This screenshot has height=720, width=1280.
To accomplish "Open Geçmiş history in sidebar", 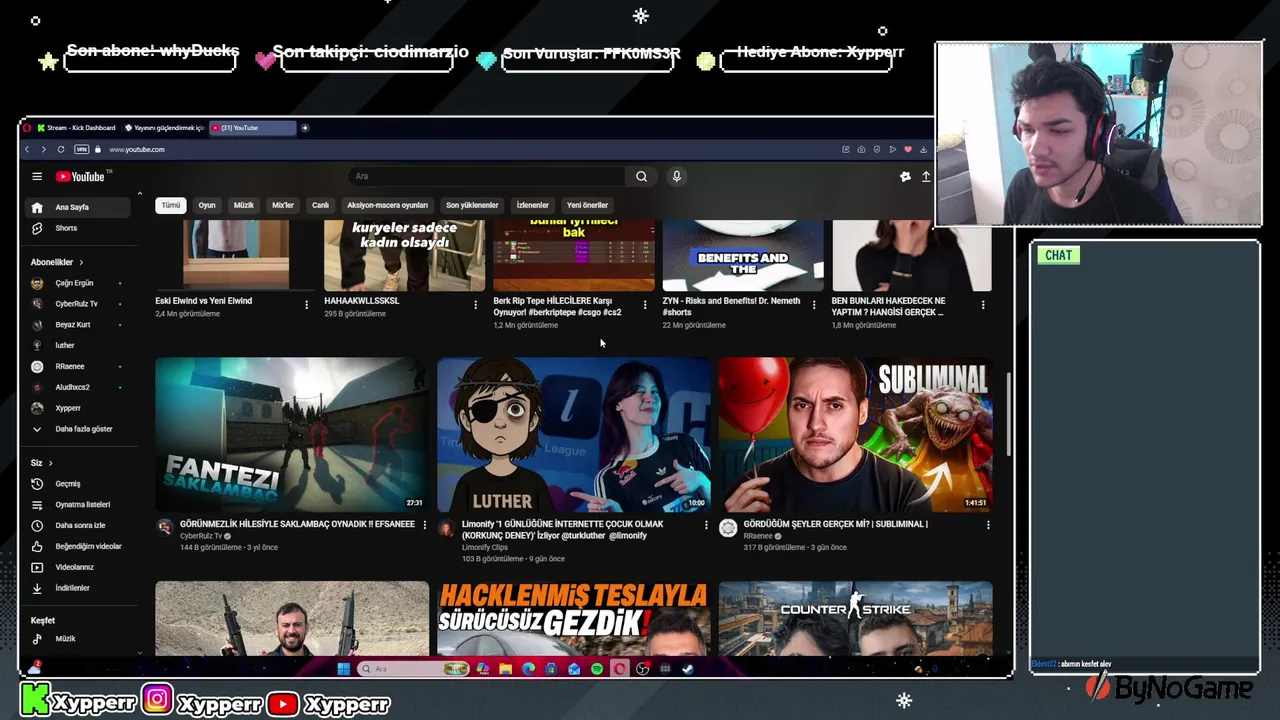I will coord(79,484).
